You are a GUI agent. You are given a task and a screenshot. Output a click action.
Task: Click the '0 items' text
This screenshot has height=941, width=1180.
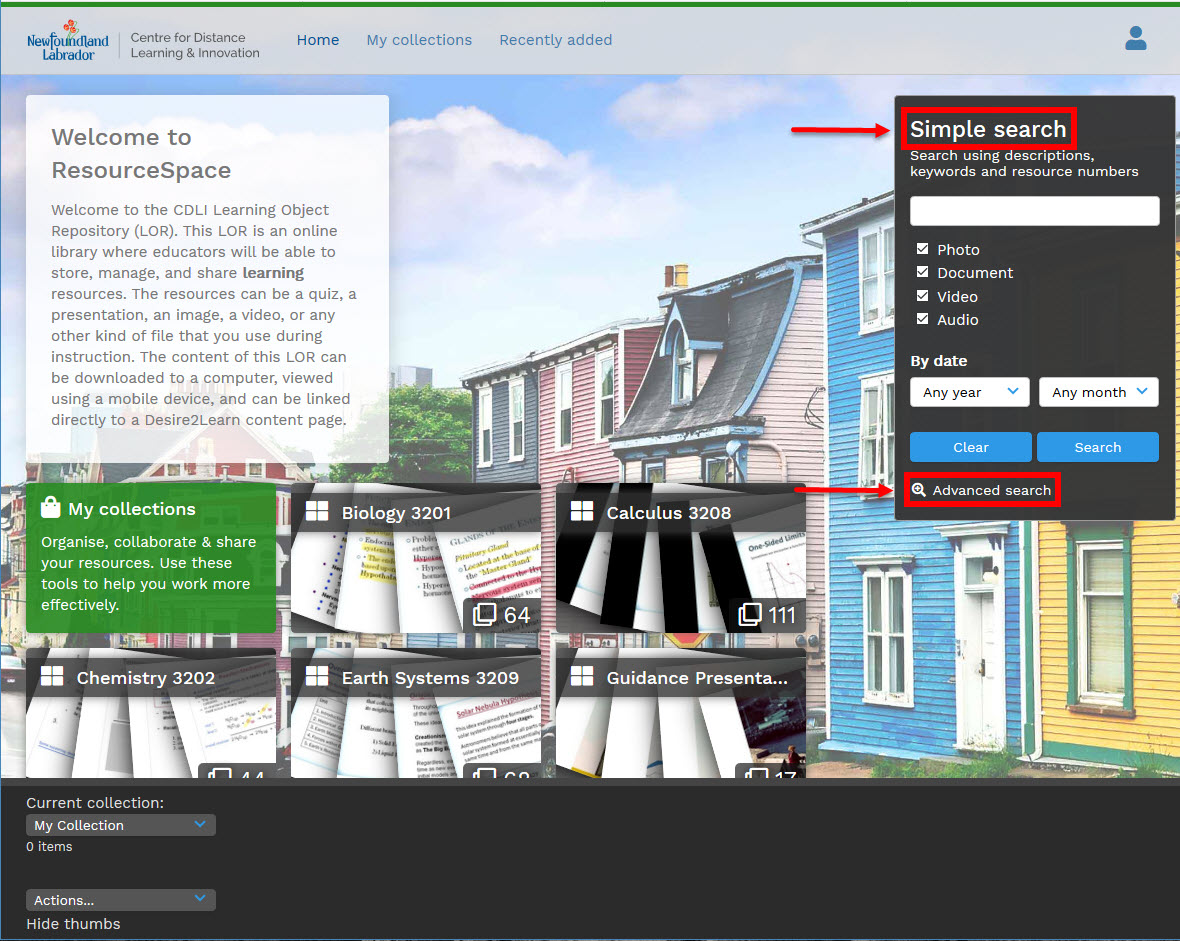tap(49, 846)
